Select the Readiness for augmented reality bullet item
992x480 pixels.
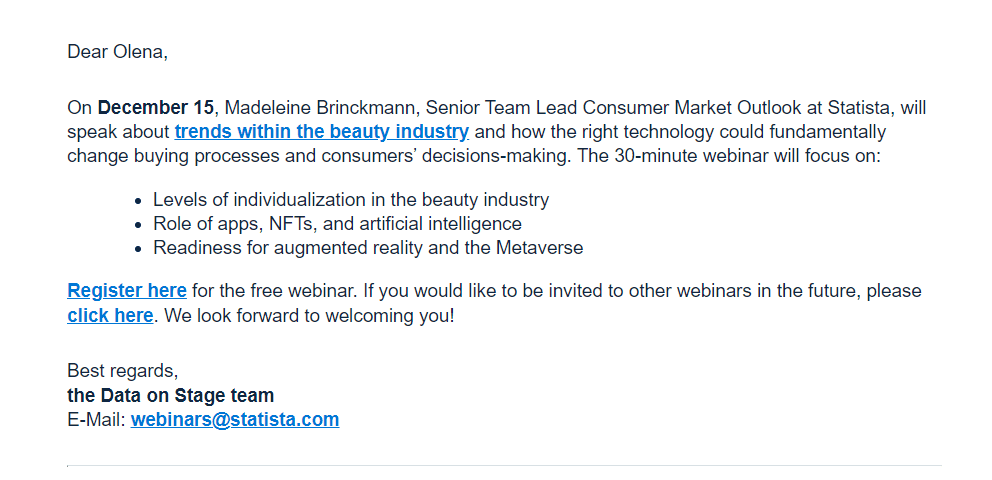point(368,248)
